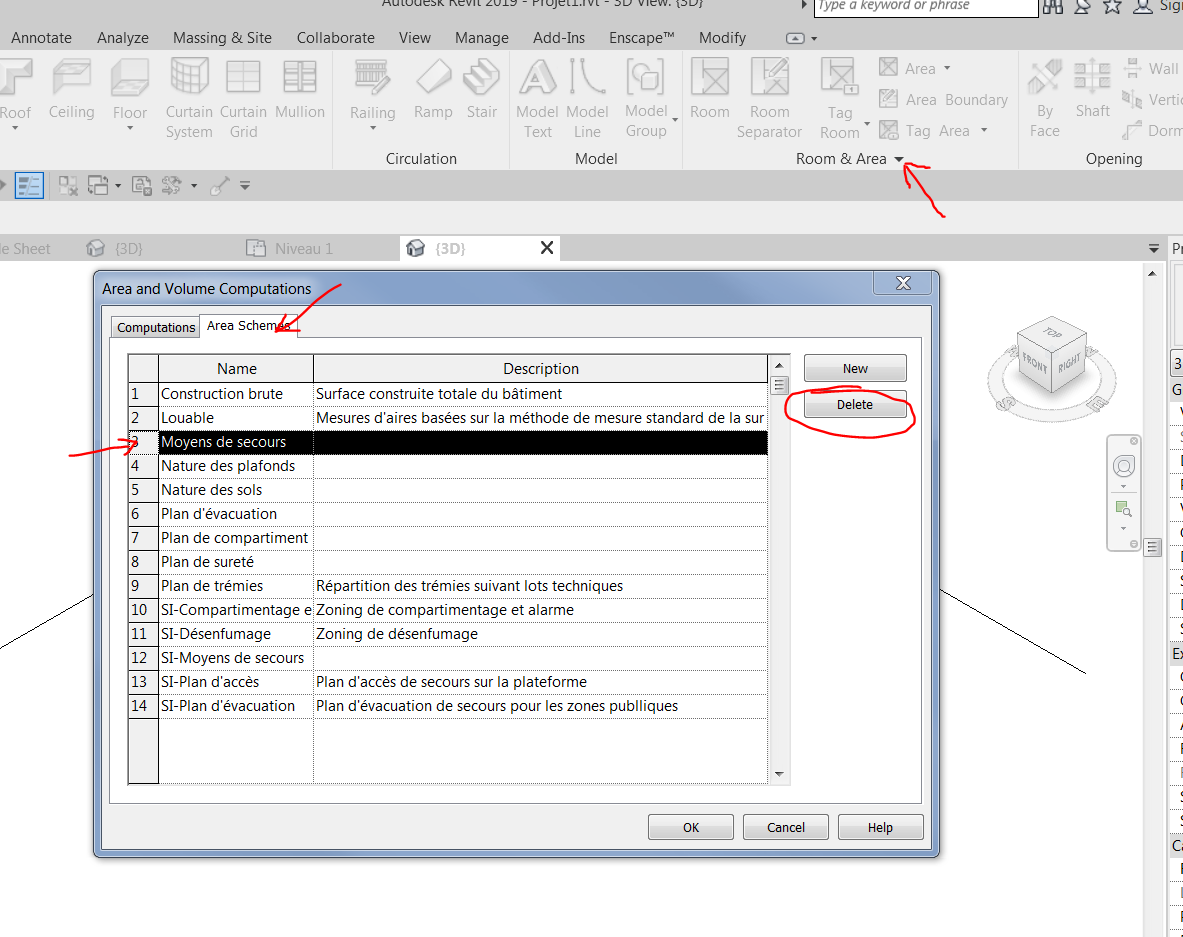1183x937 pixels.
Task: Select the Tag Room tool
Action: tap(840, 98)
